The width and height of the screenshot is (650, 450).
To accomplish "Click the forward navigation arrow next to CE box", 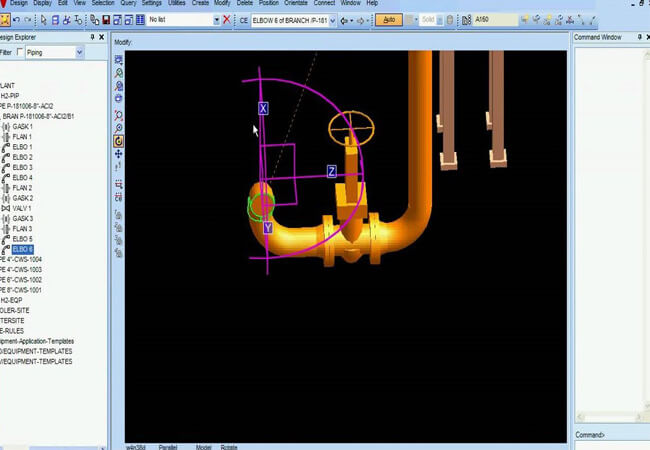I will (x=360, y=20).
